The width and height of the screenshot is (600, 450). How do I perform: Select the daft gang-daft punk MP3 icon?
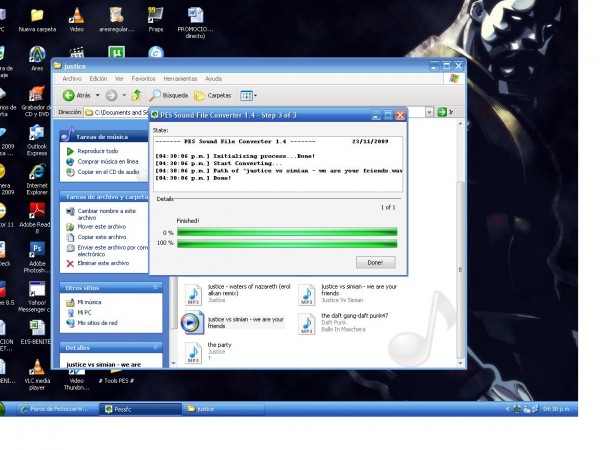[307, 324]
